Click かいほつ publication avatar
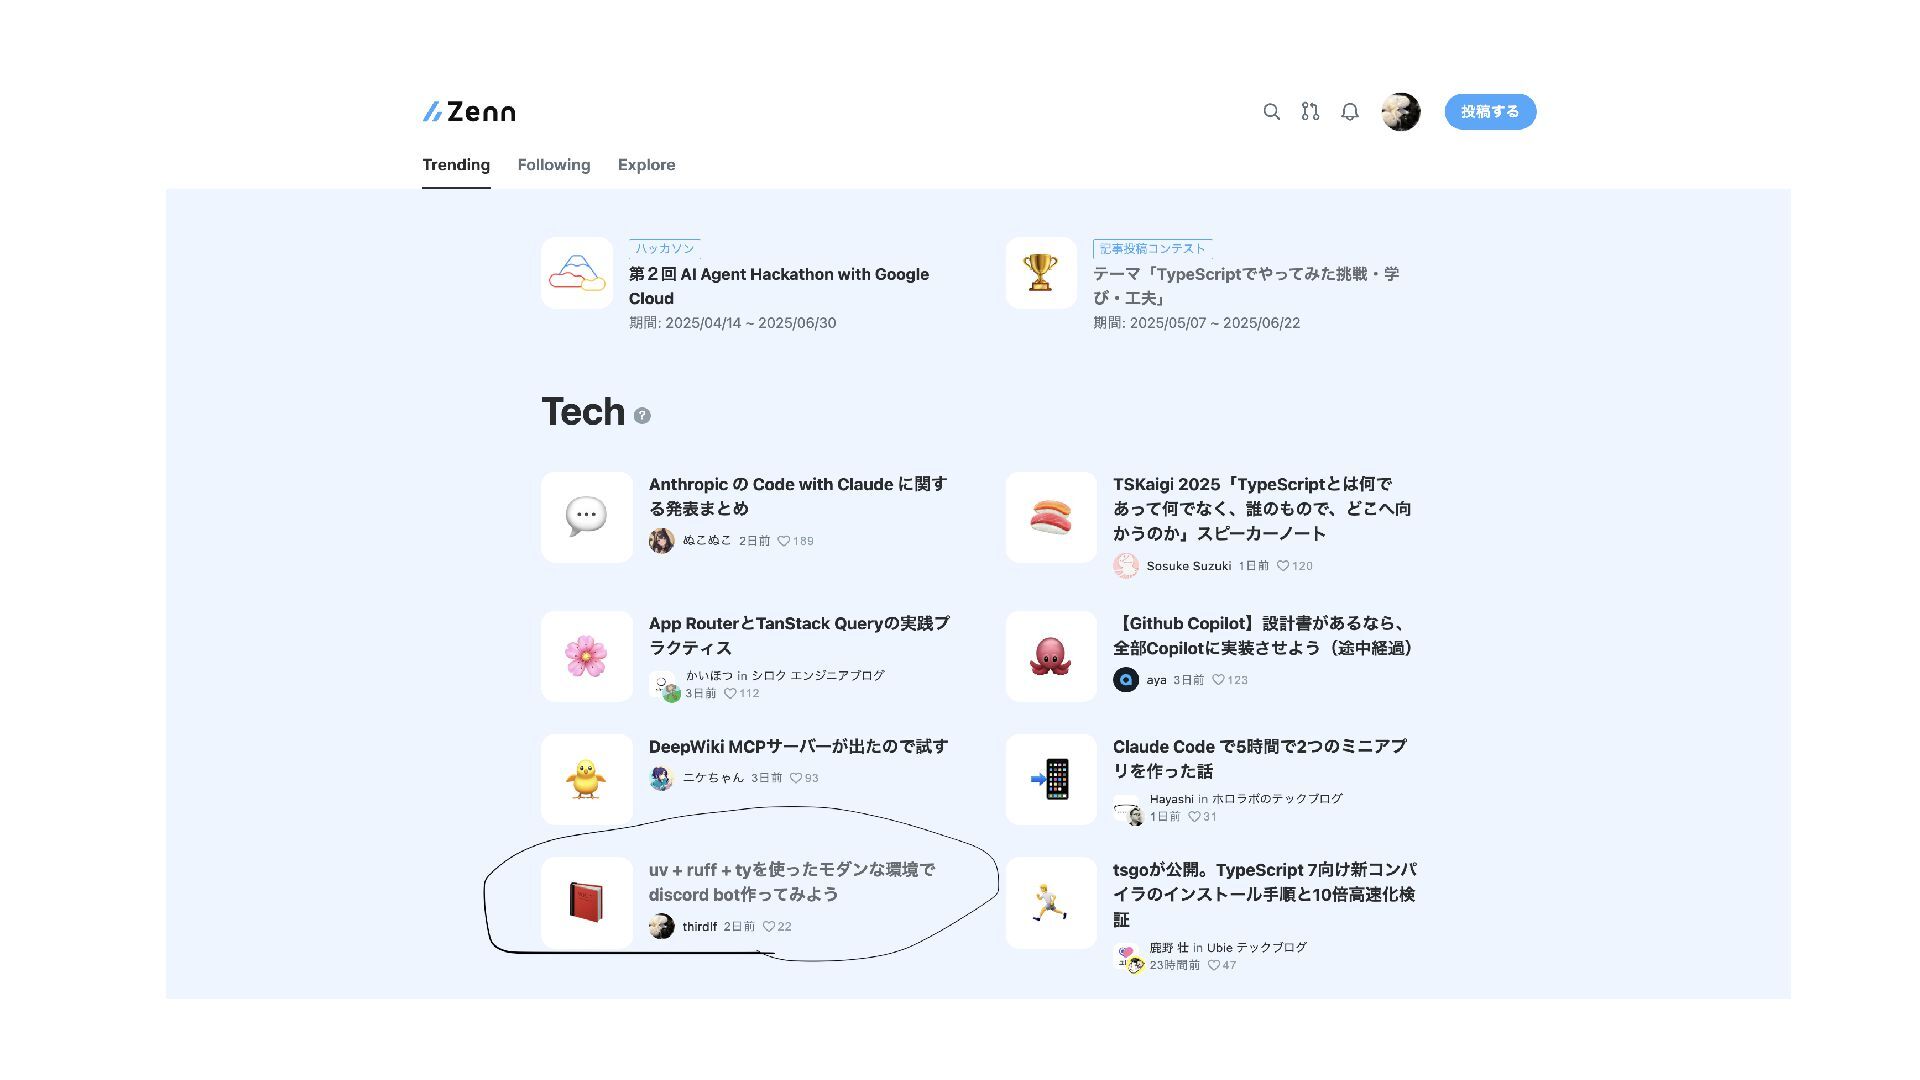This screenshot has width=1920, height=1080. 664,686
